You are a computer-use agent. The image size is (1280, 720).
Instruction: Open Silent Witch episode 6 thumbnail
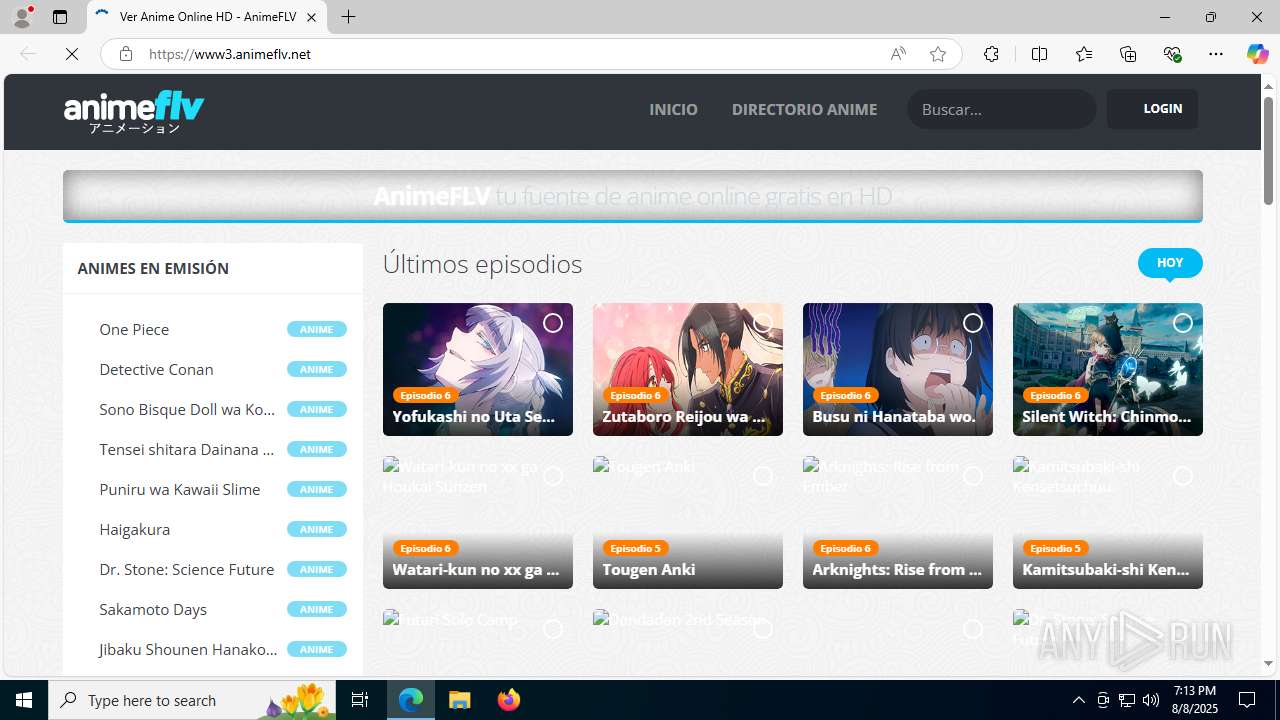coord(1108,370)
